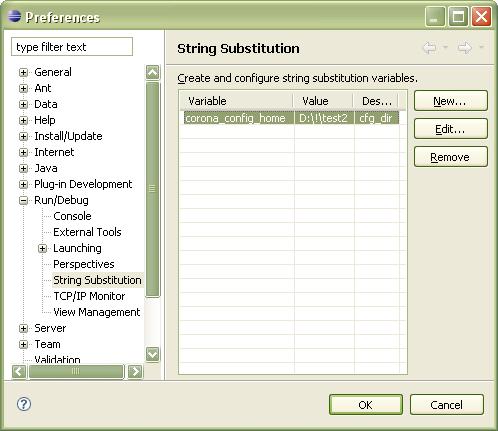Expand the Launching subnode

[42, 248]
